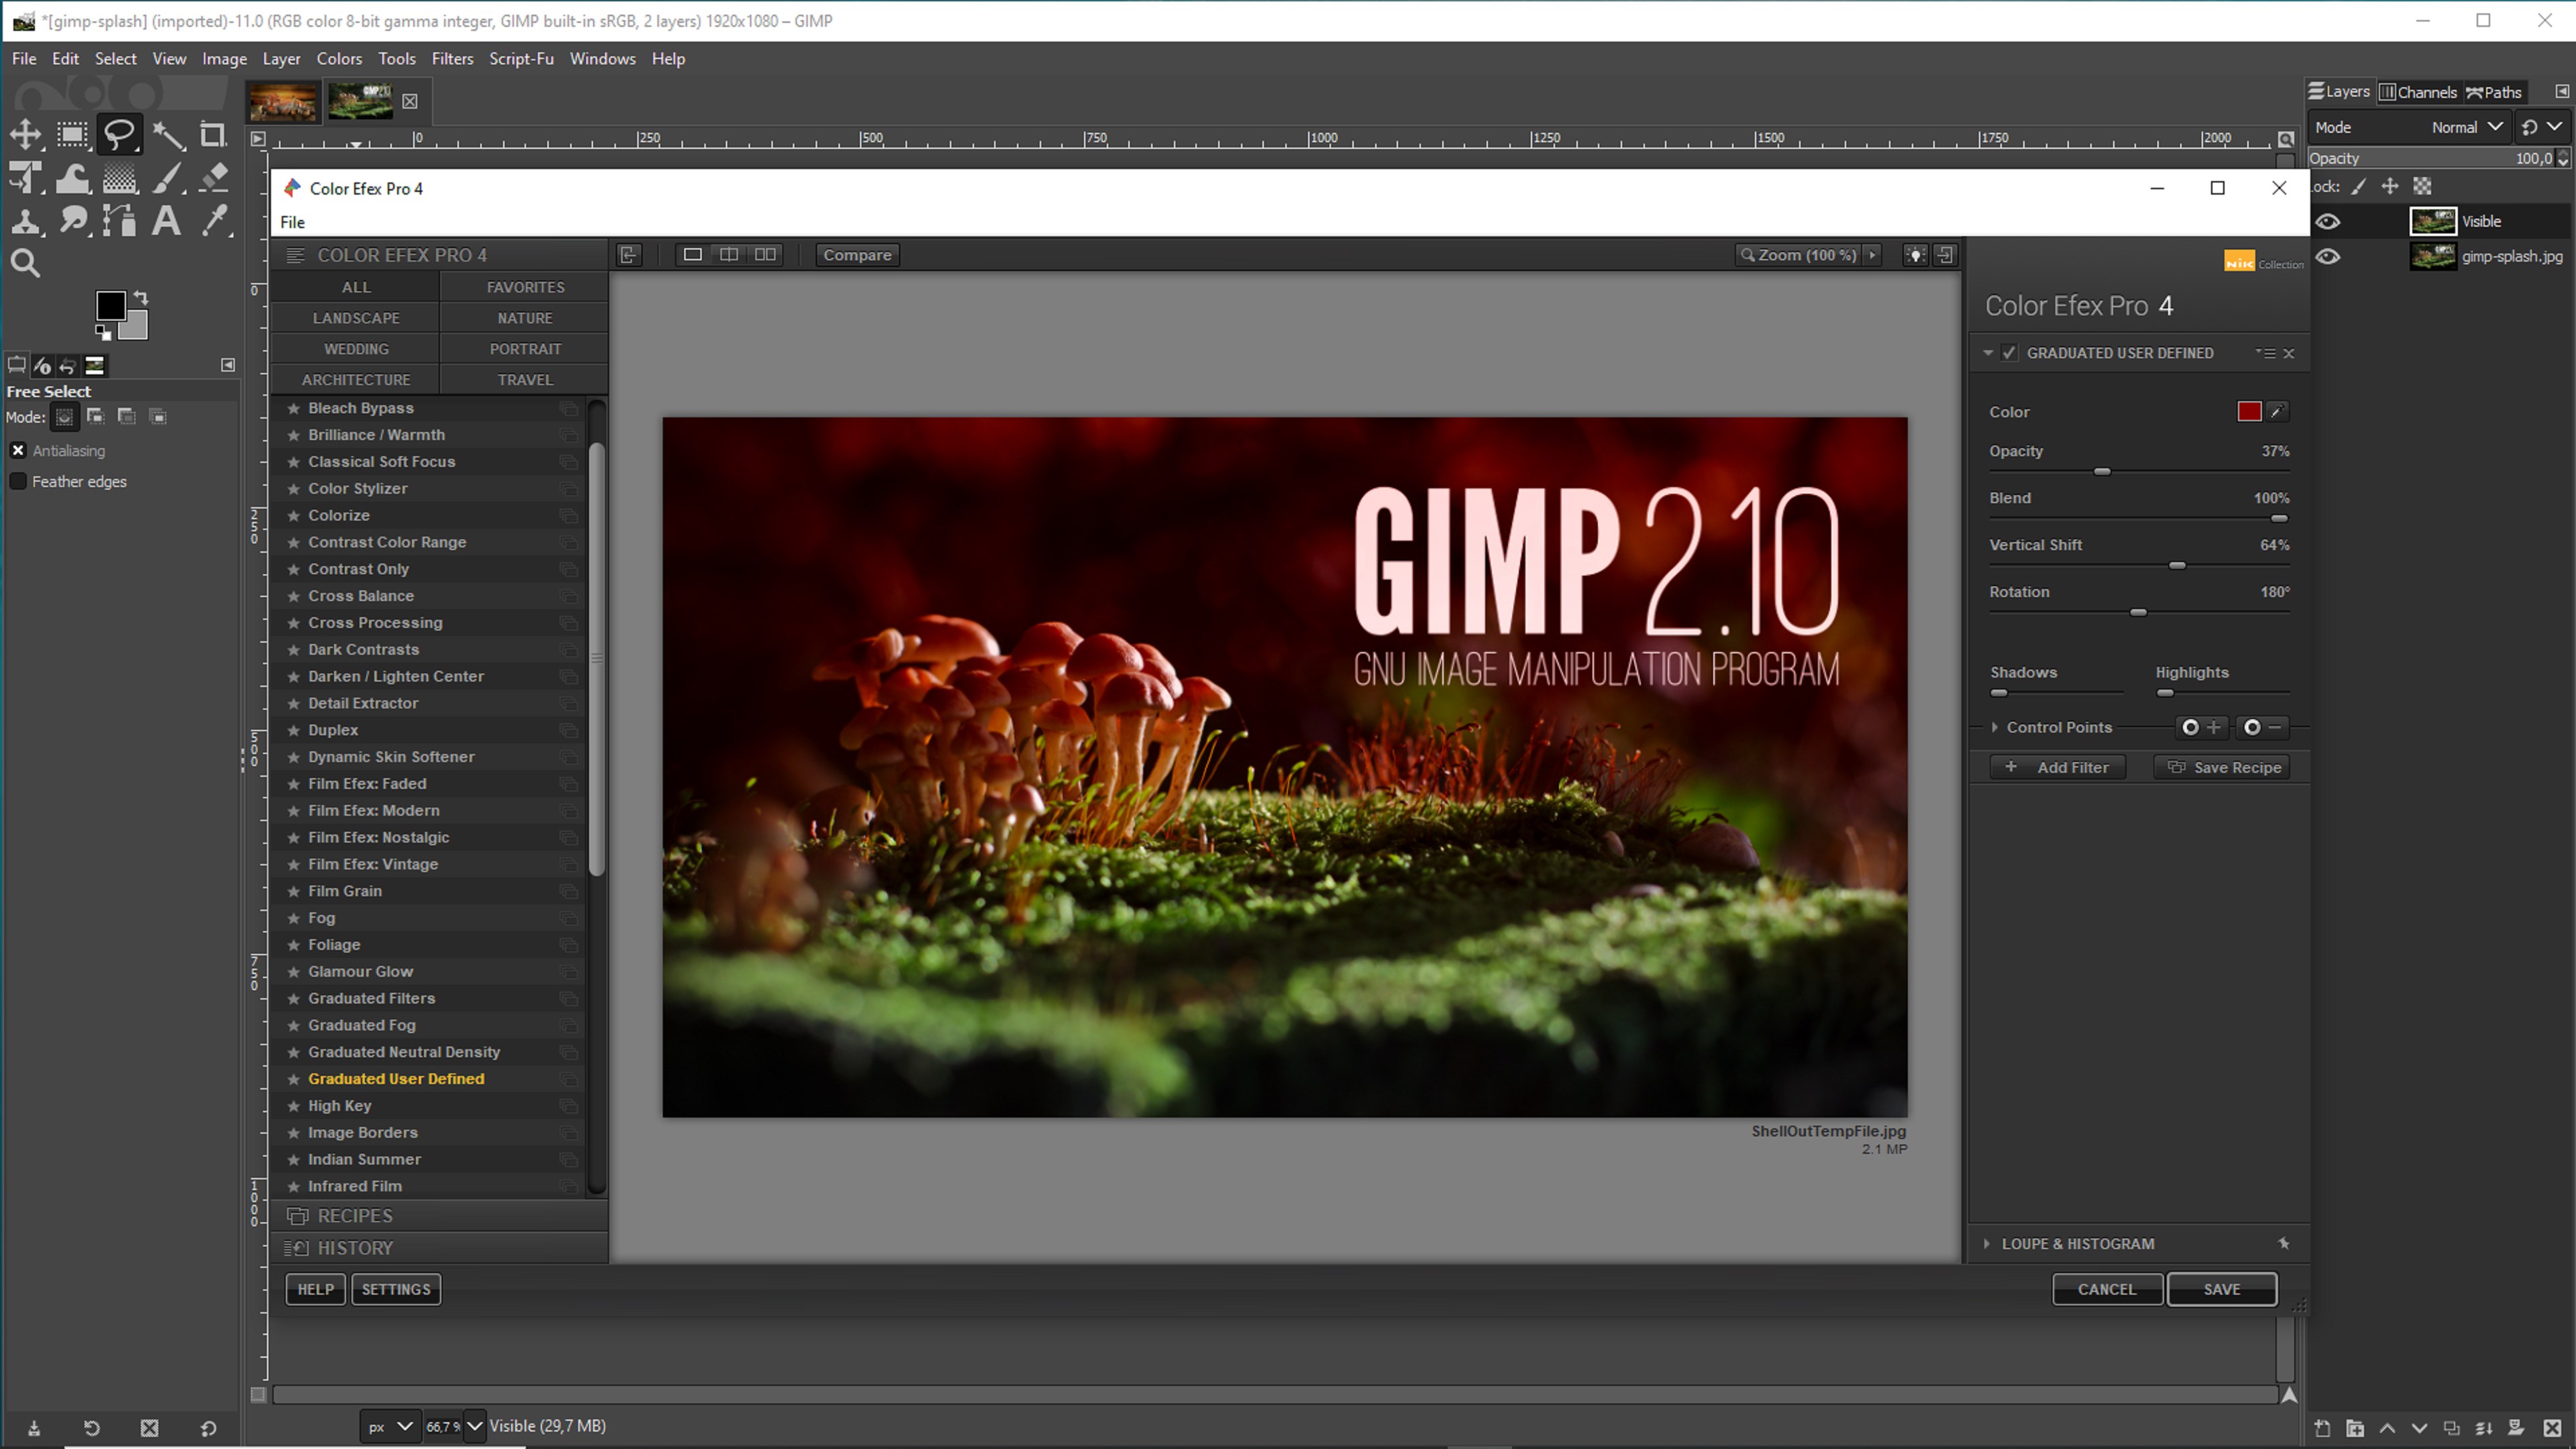Activate the Fuzzy Select (magic wand) tool

point(168,134)
